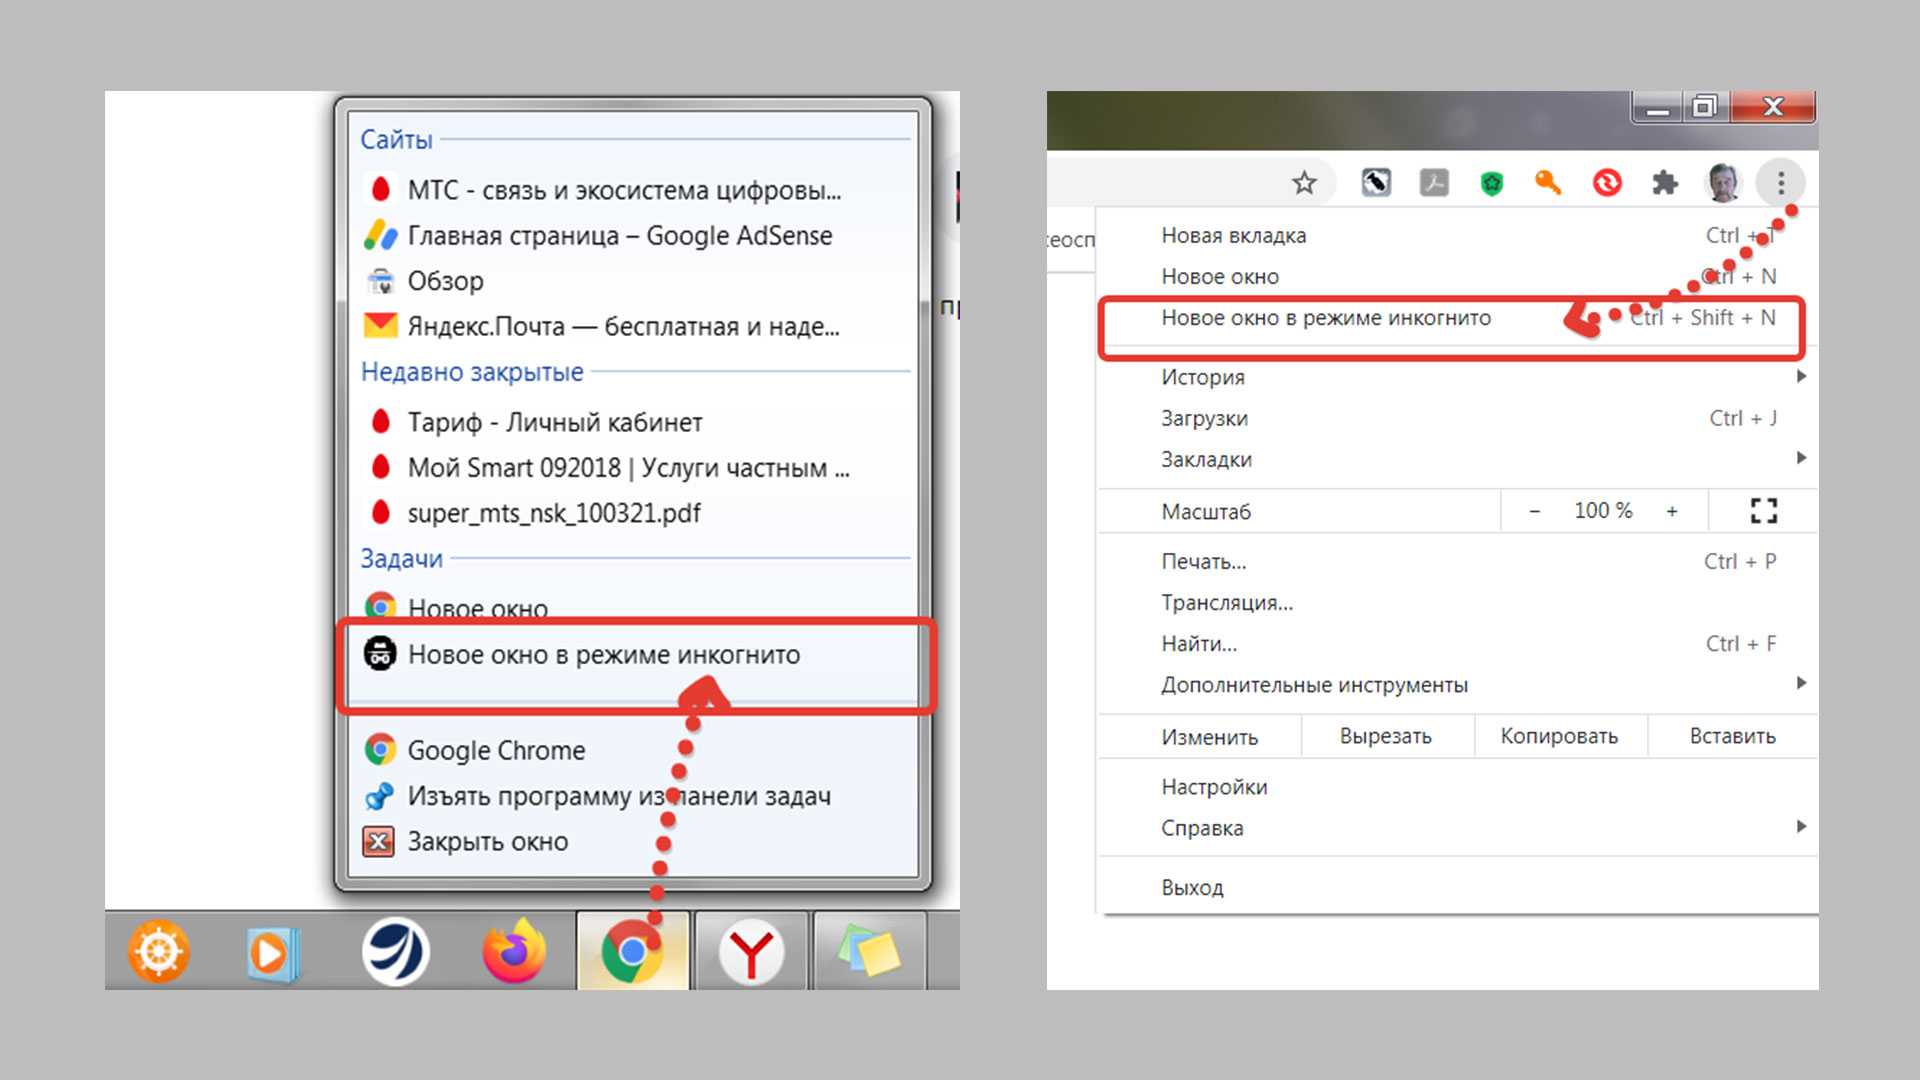Expand the История submenu arrow

[x=1801, y=377]
